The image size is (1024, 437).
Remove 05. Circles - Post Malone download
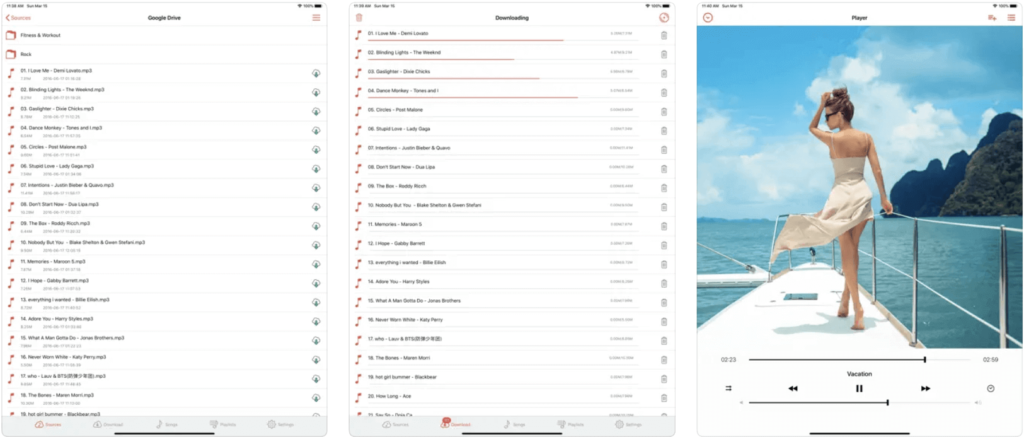[x=664, y=112]
